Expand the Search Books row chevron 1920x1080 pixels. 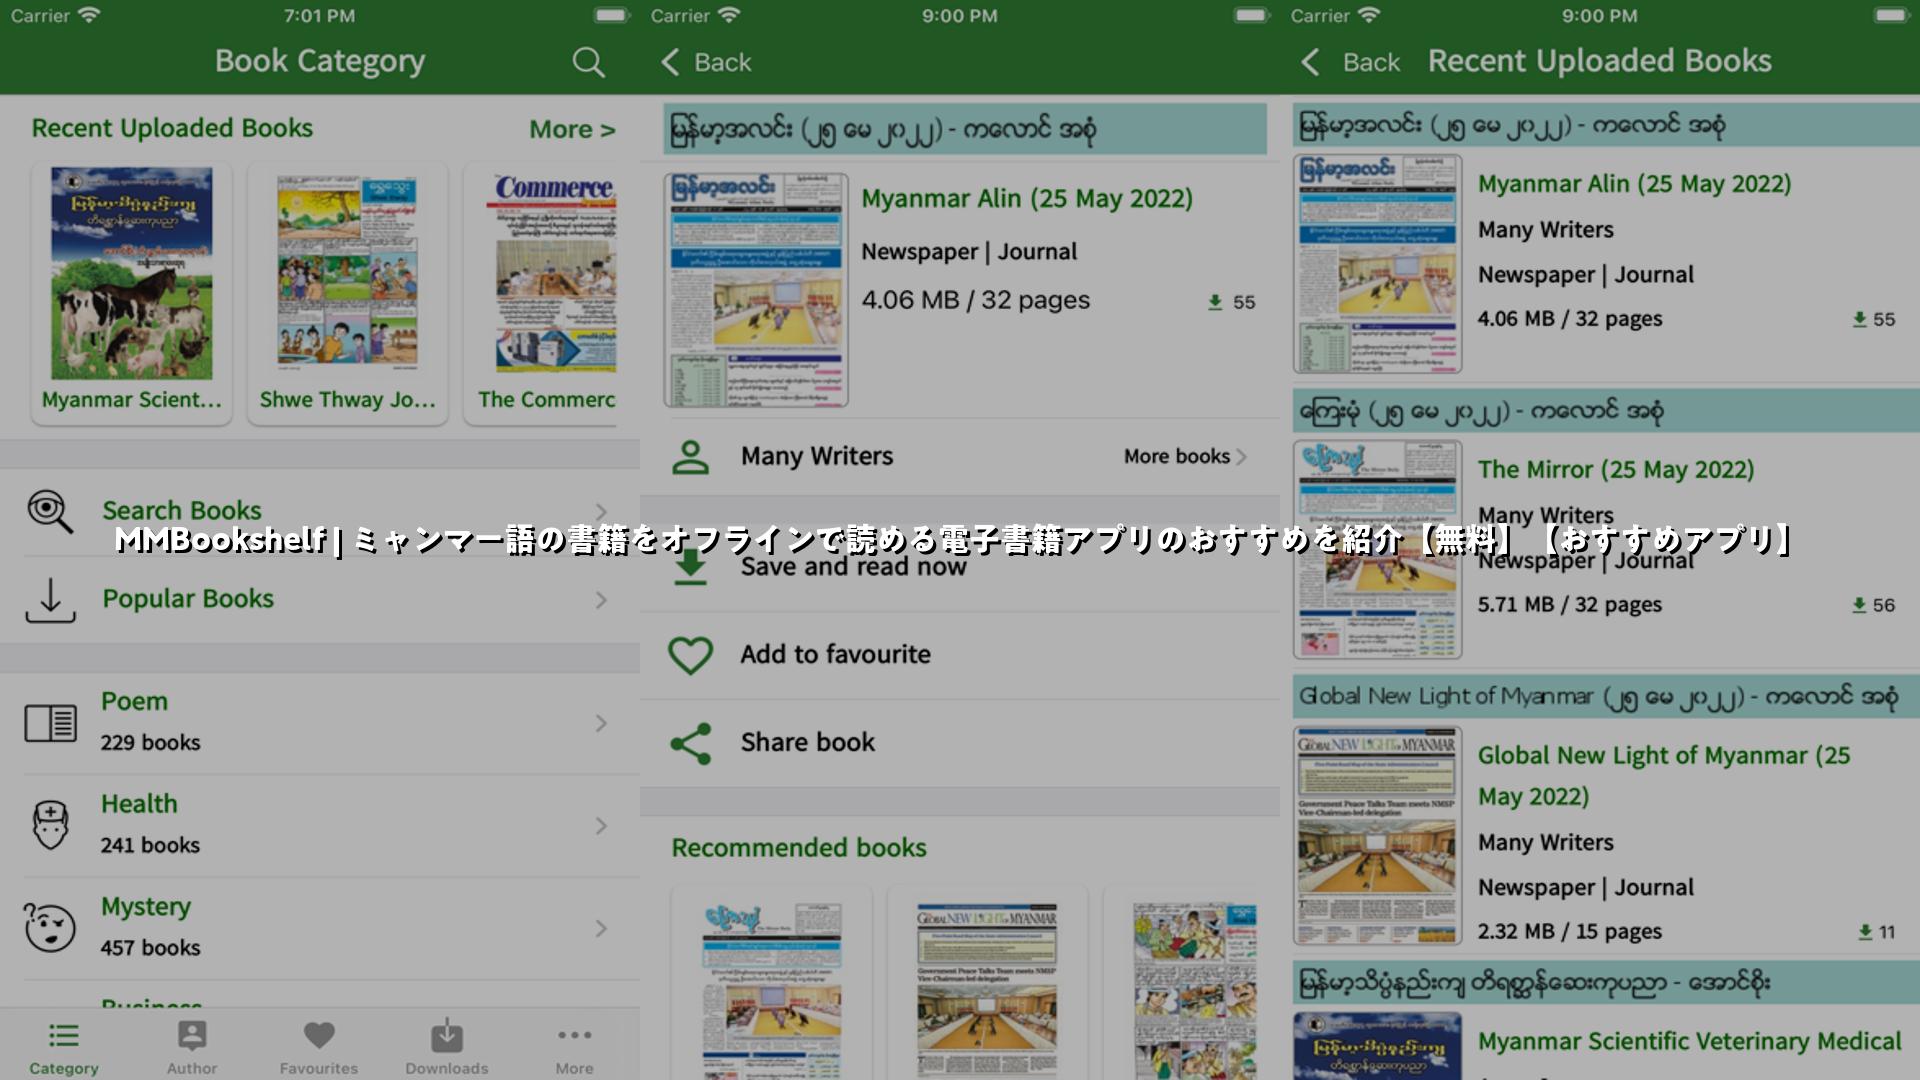click(601, 511)
